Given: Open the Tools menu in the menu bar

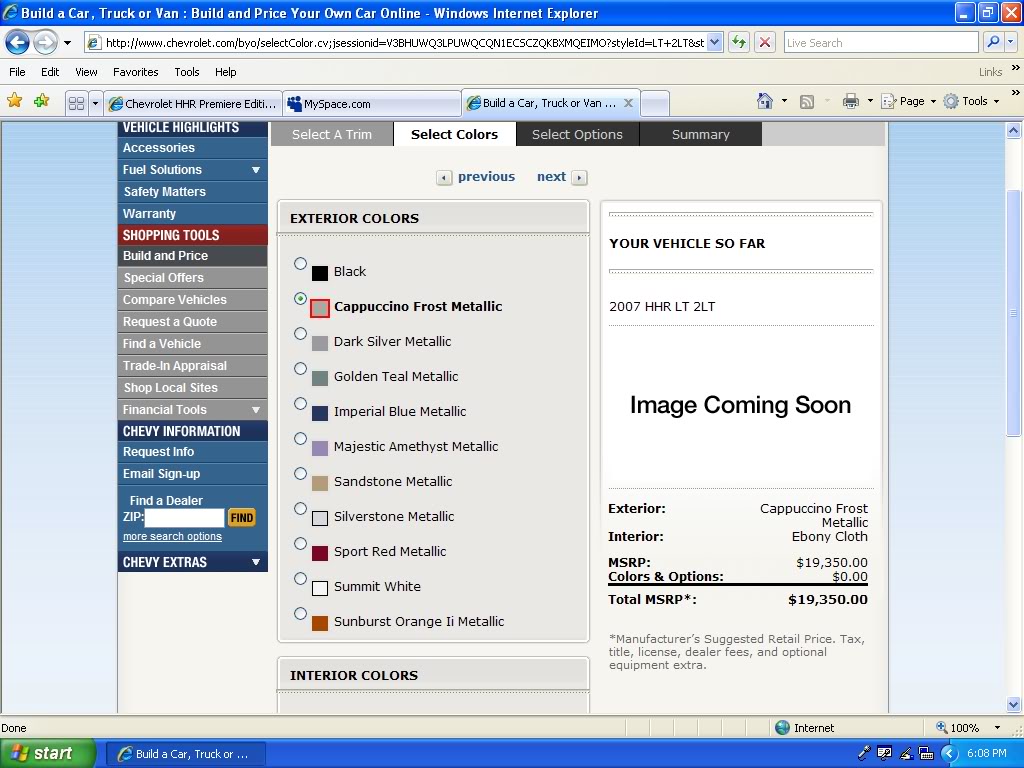Looking at the screenshot, I should pyautogui.click(x=186, y=71).
